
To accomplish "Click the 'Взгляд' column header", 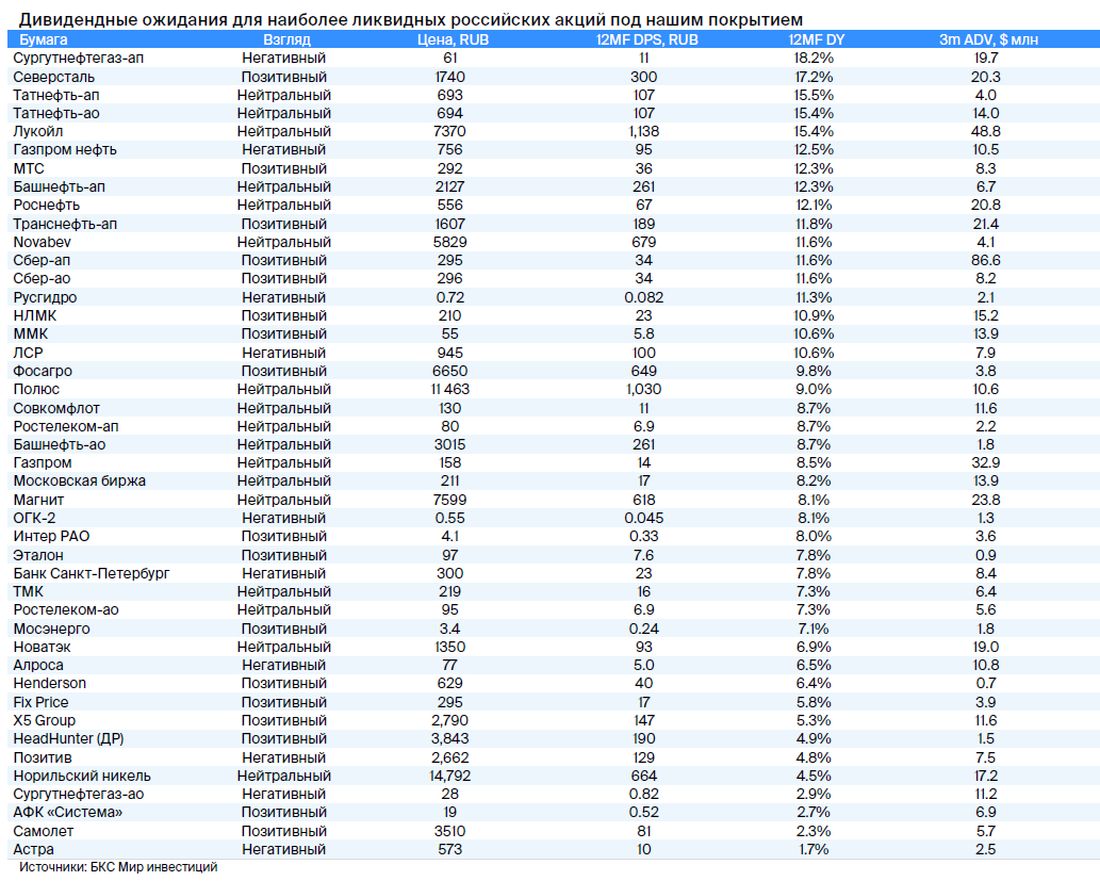I will [x=286, y=40].
